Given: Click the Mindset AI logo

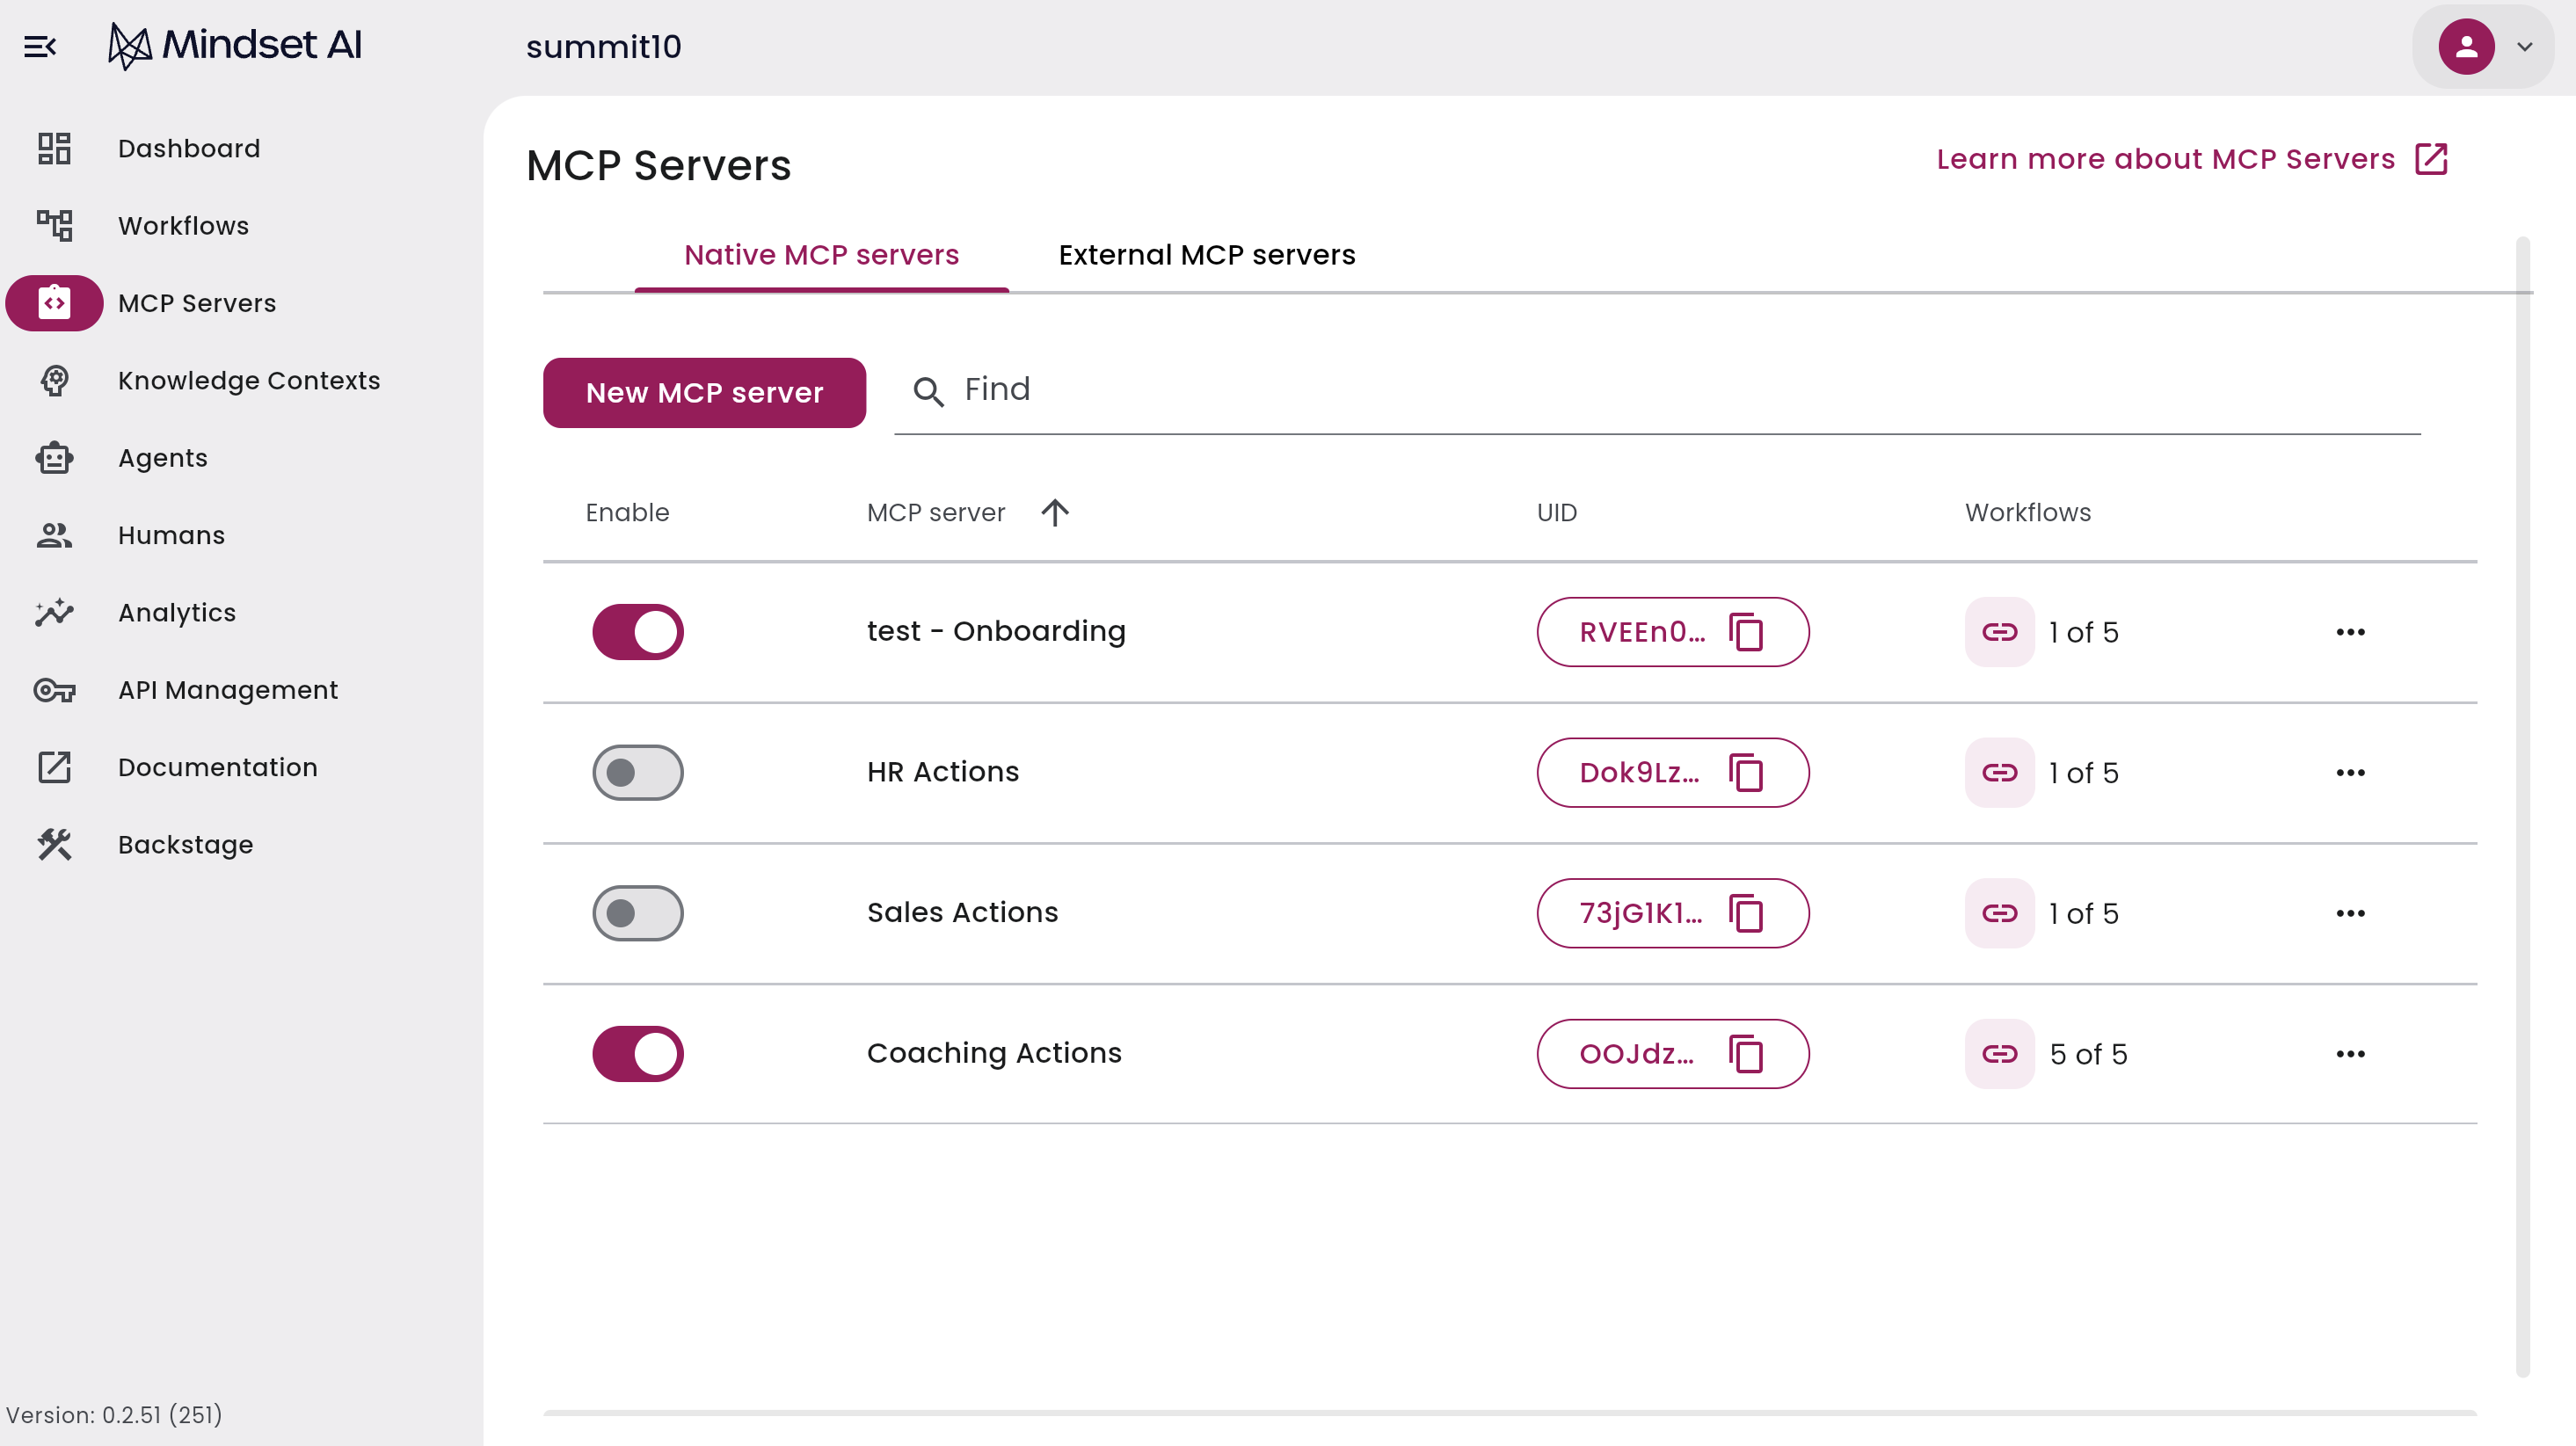Looking at the screenshot, I should 235,45.
